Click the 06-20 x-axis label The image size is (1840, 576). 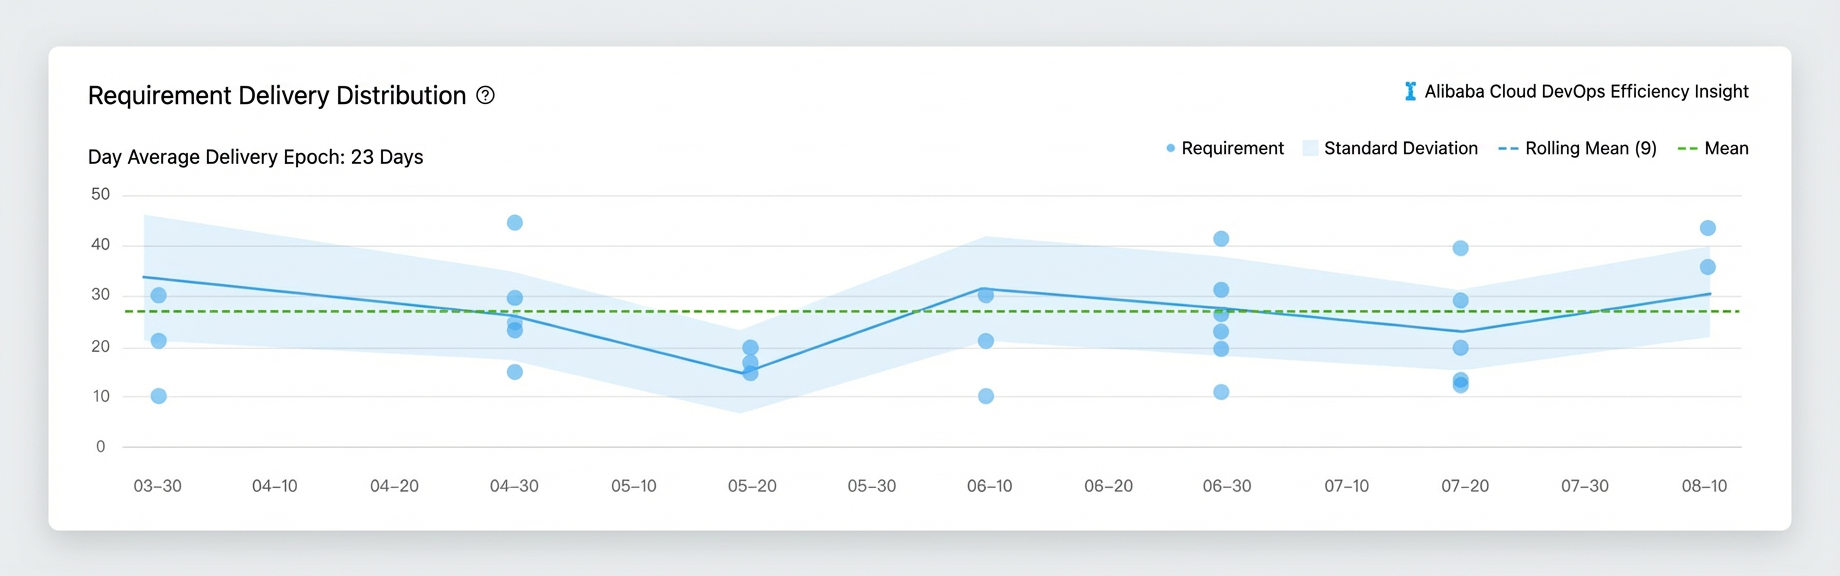click(1109, 486)
